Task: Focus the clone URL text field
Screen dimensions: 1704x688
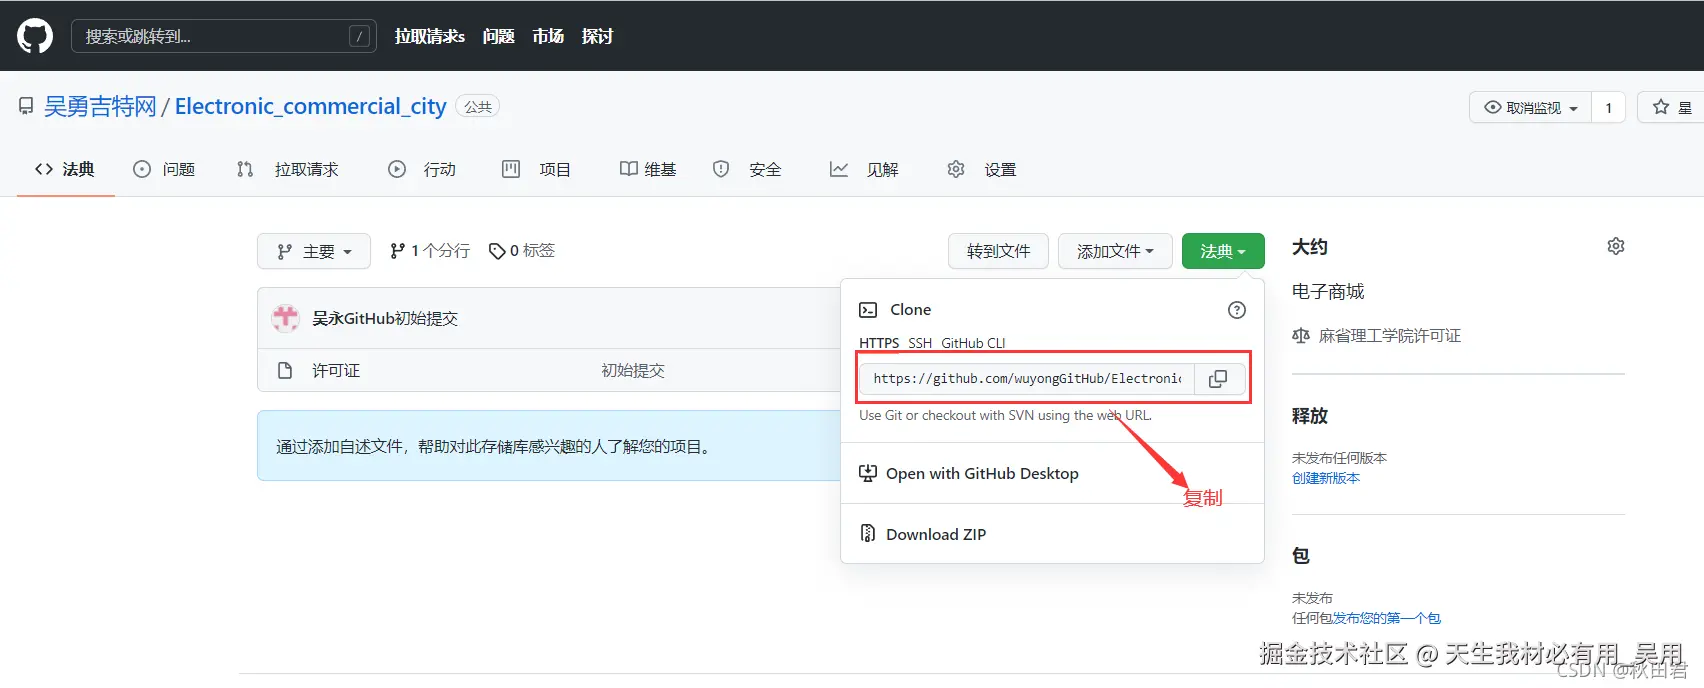Action: coord(1027,379)
